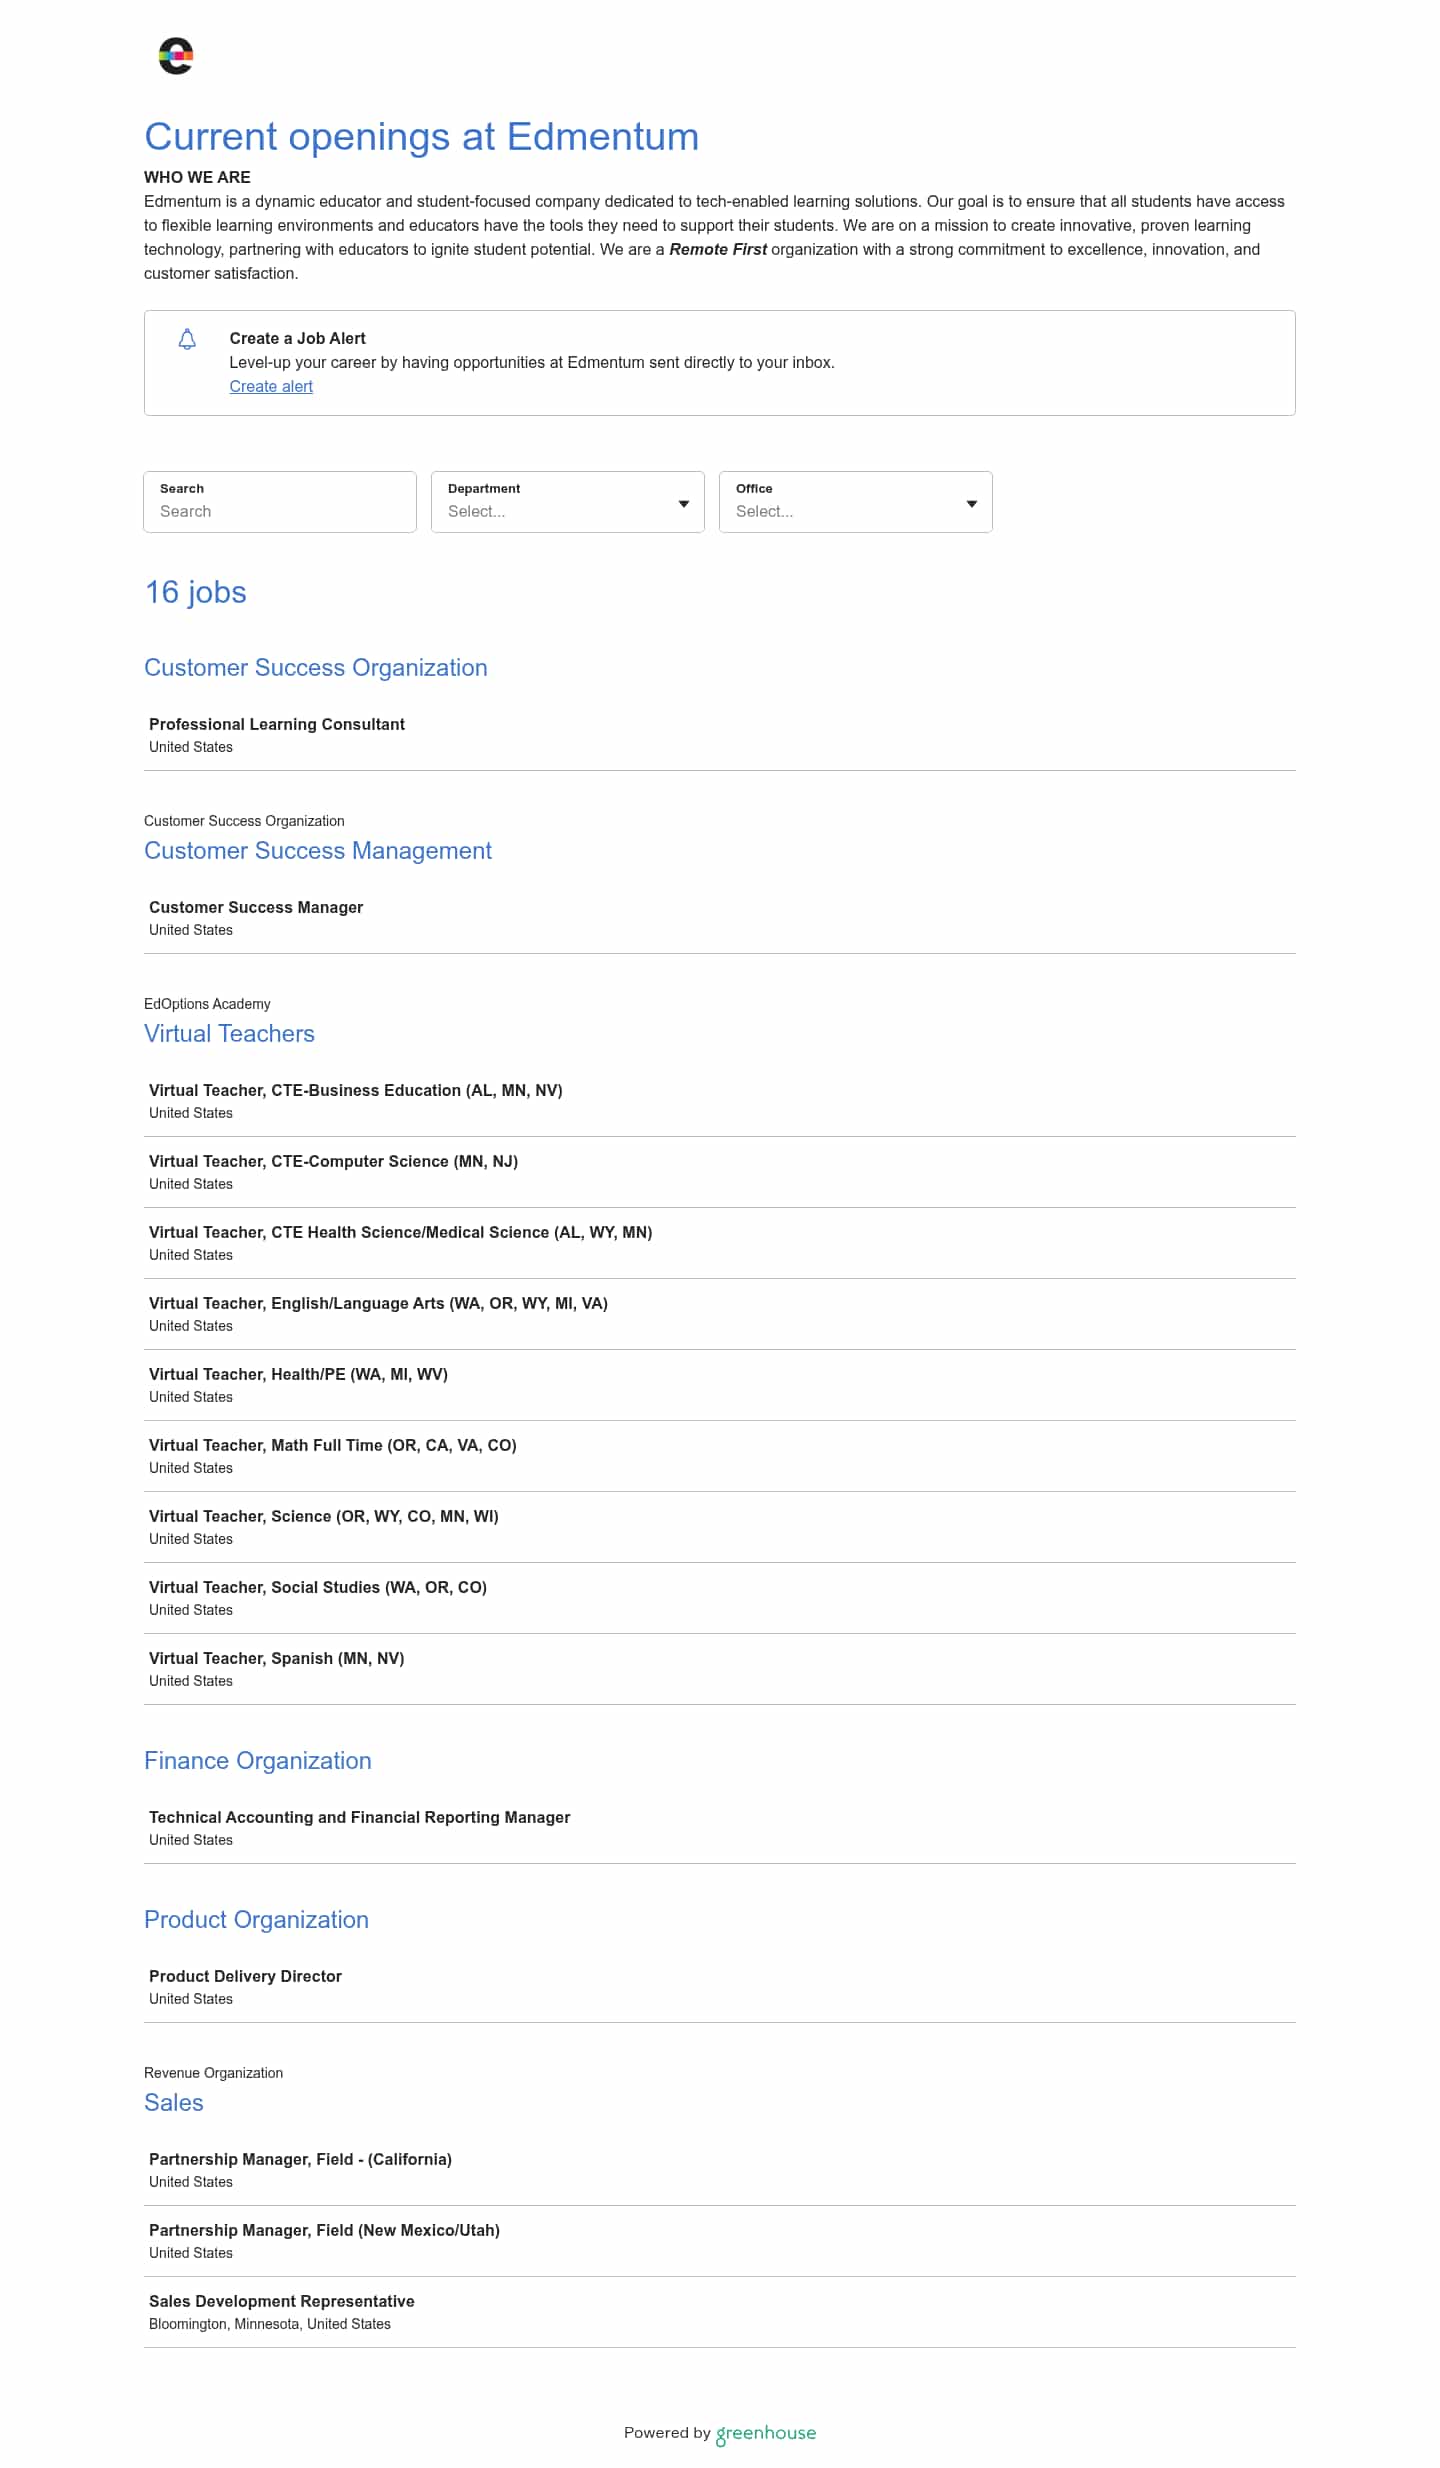View the Sales Development Representative listing

pos(720,2312)
